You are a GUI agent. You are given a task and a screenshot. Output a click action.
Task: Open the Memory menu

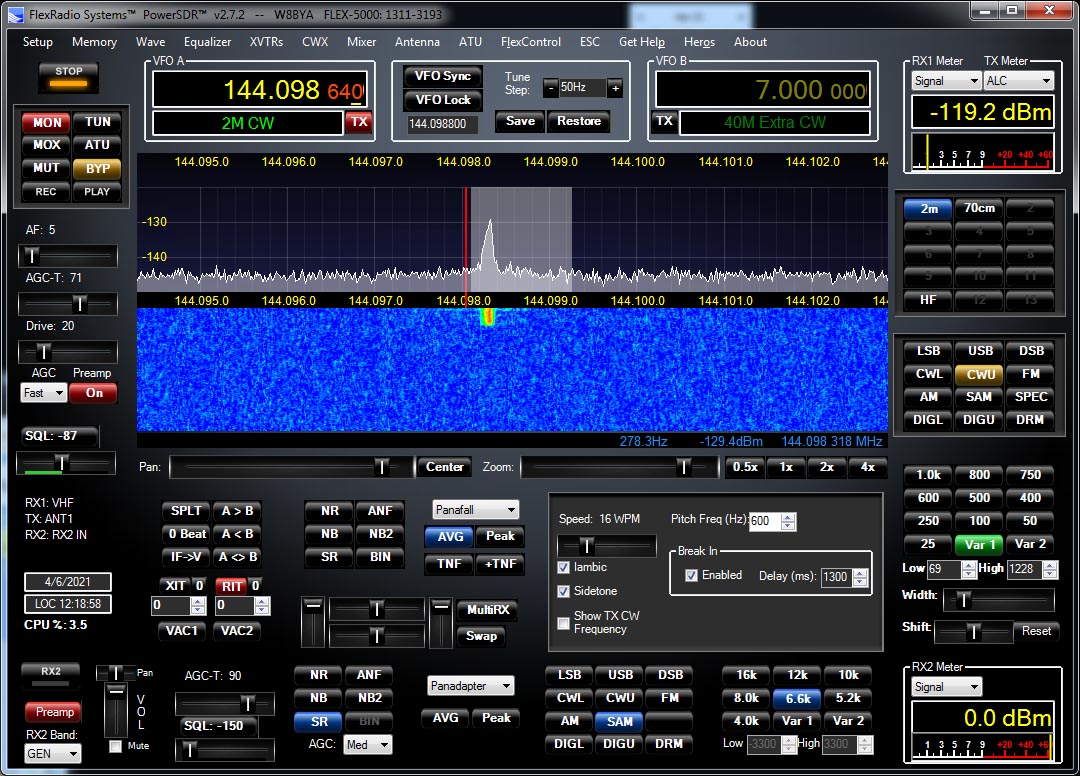click(x=94, y=42)
